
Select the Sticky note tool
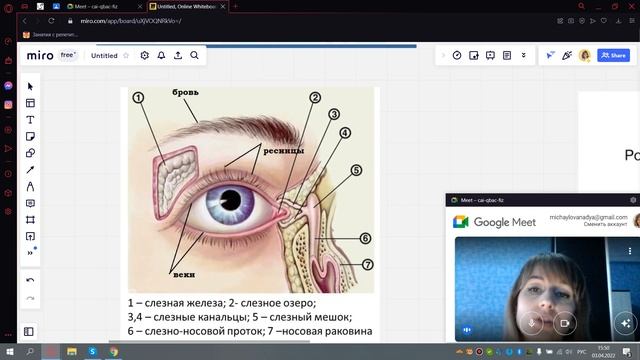click(30, 136)
